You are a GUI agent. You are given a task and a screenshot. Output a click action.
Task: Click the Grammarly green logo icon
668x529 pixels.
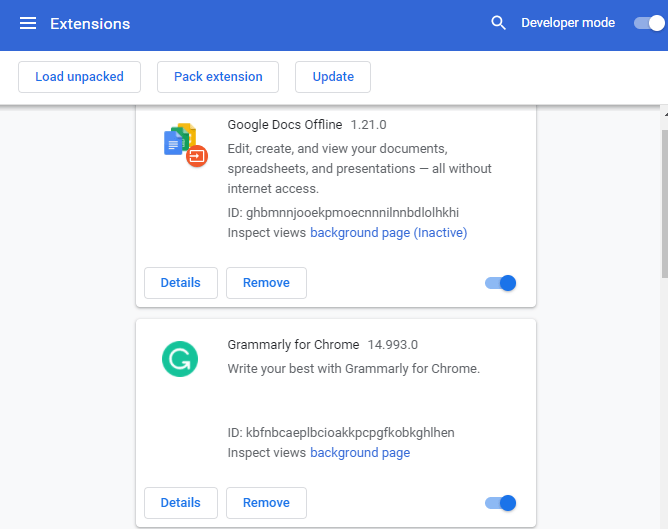coord(180,359)
